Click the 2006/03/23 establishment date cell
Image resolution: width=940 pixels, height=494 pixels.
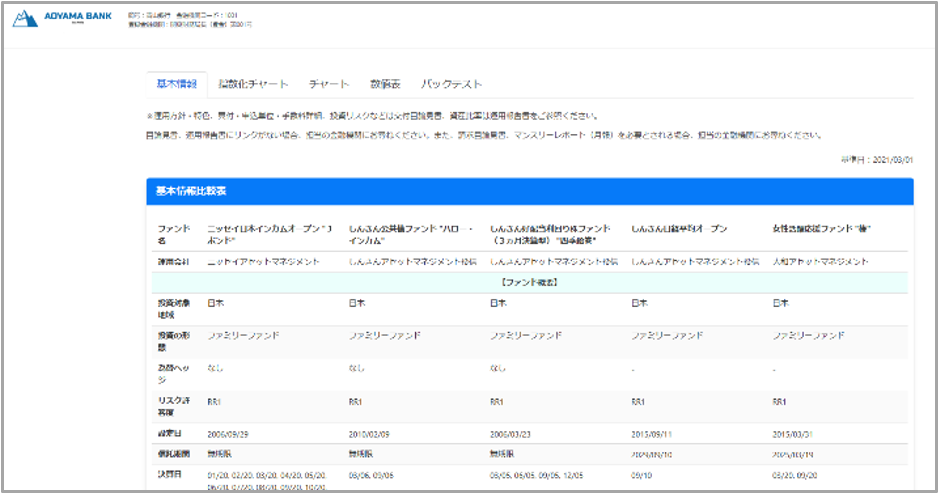510,434
